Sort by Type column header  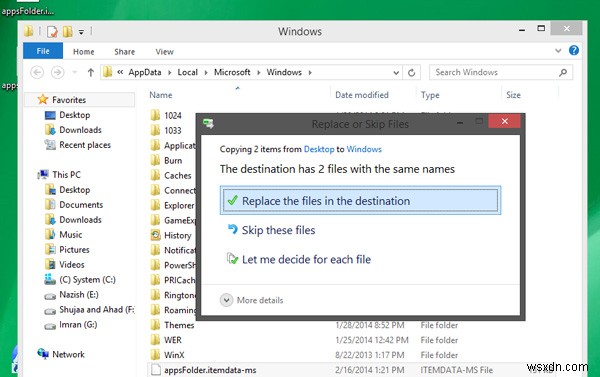430,95
